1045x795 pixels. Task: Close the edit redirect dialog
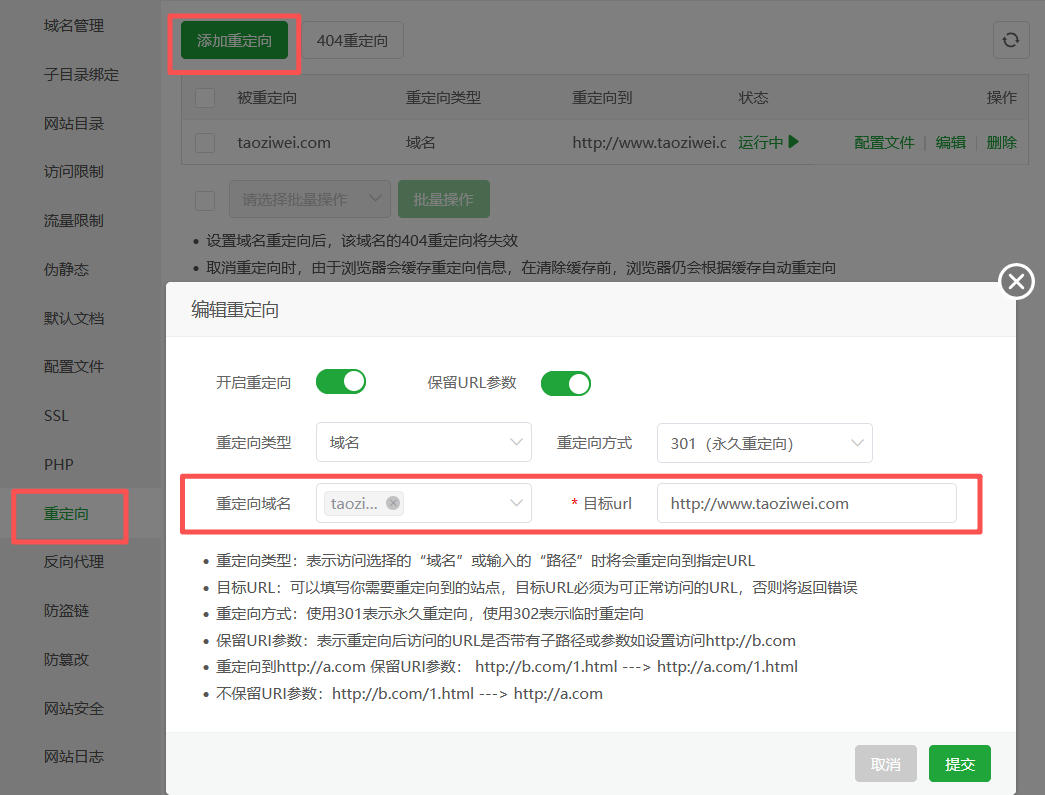tap(1017, 283)
